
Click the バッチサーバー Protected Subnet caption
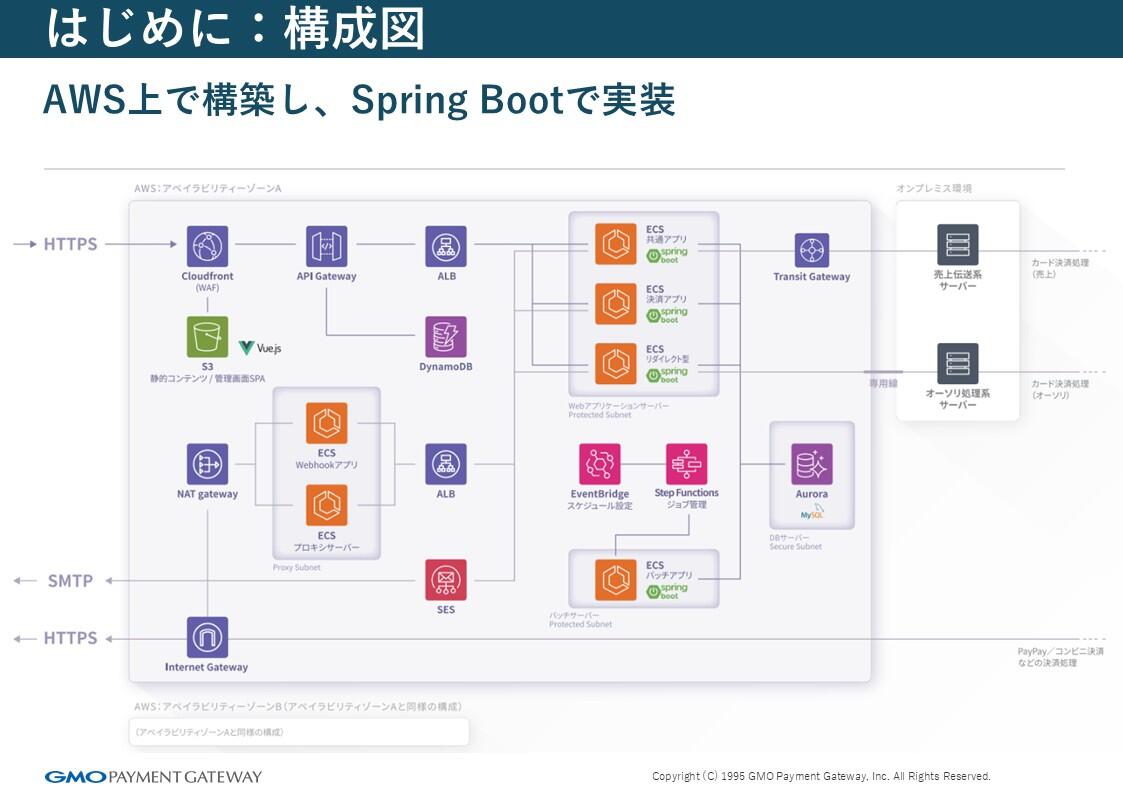coord(580,620)
